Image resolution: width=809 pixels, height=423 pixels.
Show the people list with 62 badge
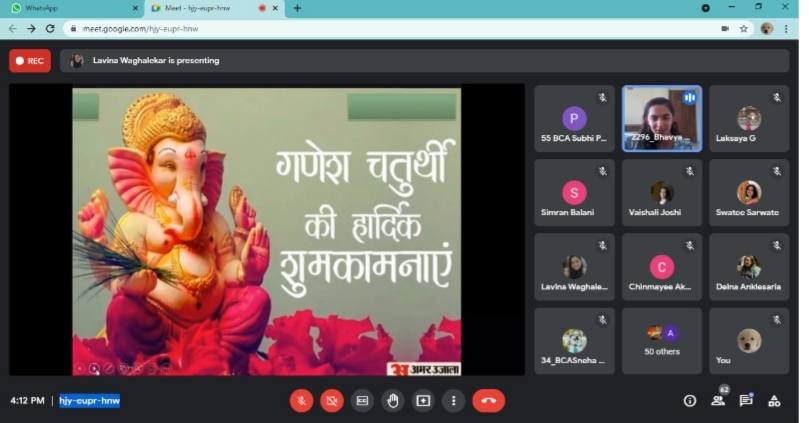[x=718, y=399]
